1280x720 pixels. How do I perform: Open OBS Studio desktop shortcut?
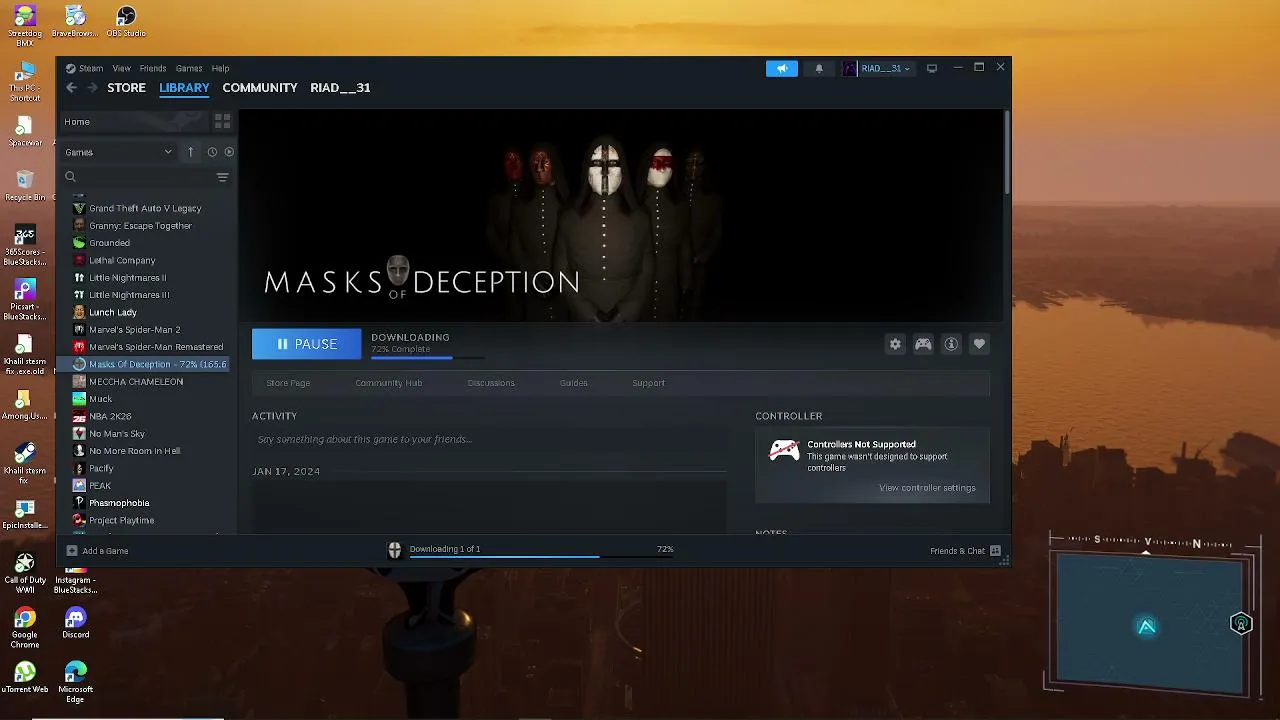126,22
